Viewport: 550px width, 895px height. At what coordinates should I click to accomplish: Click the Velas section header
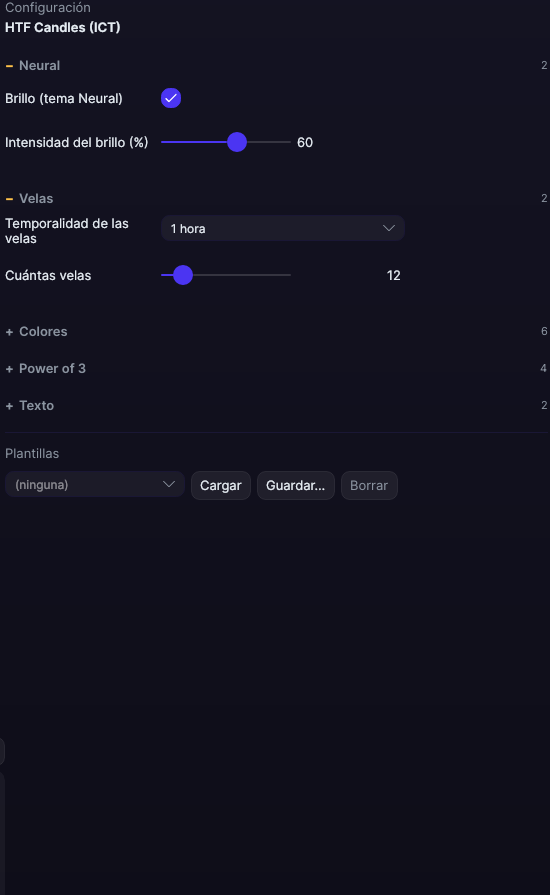coord(36,199)
